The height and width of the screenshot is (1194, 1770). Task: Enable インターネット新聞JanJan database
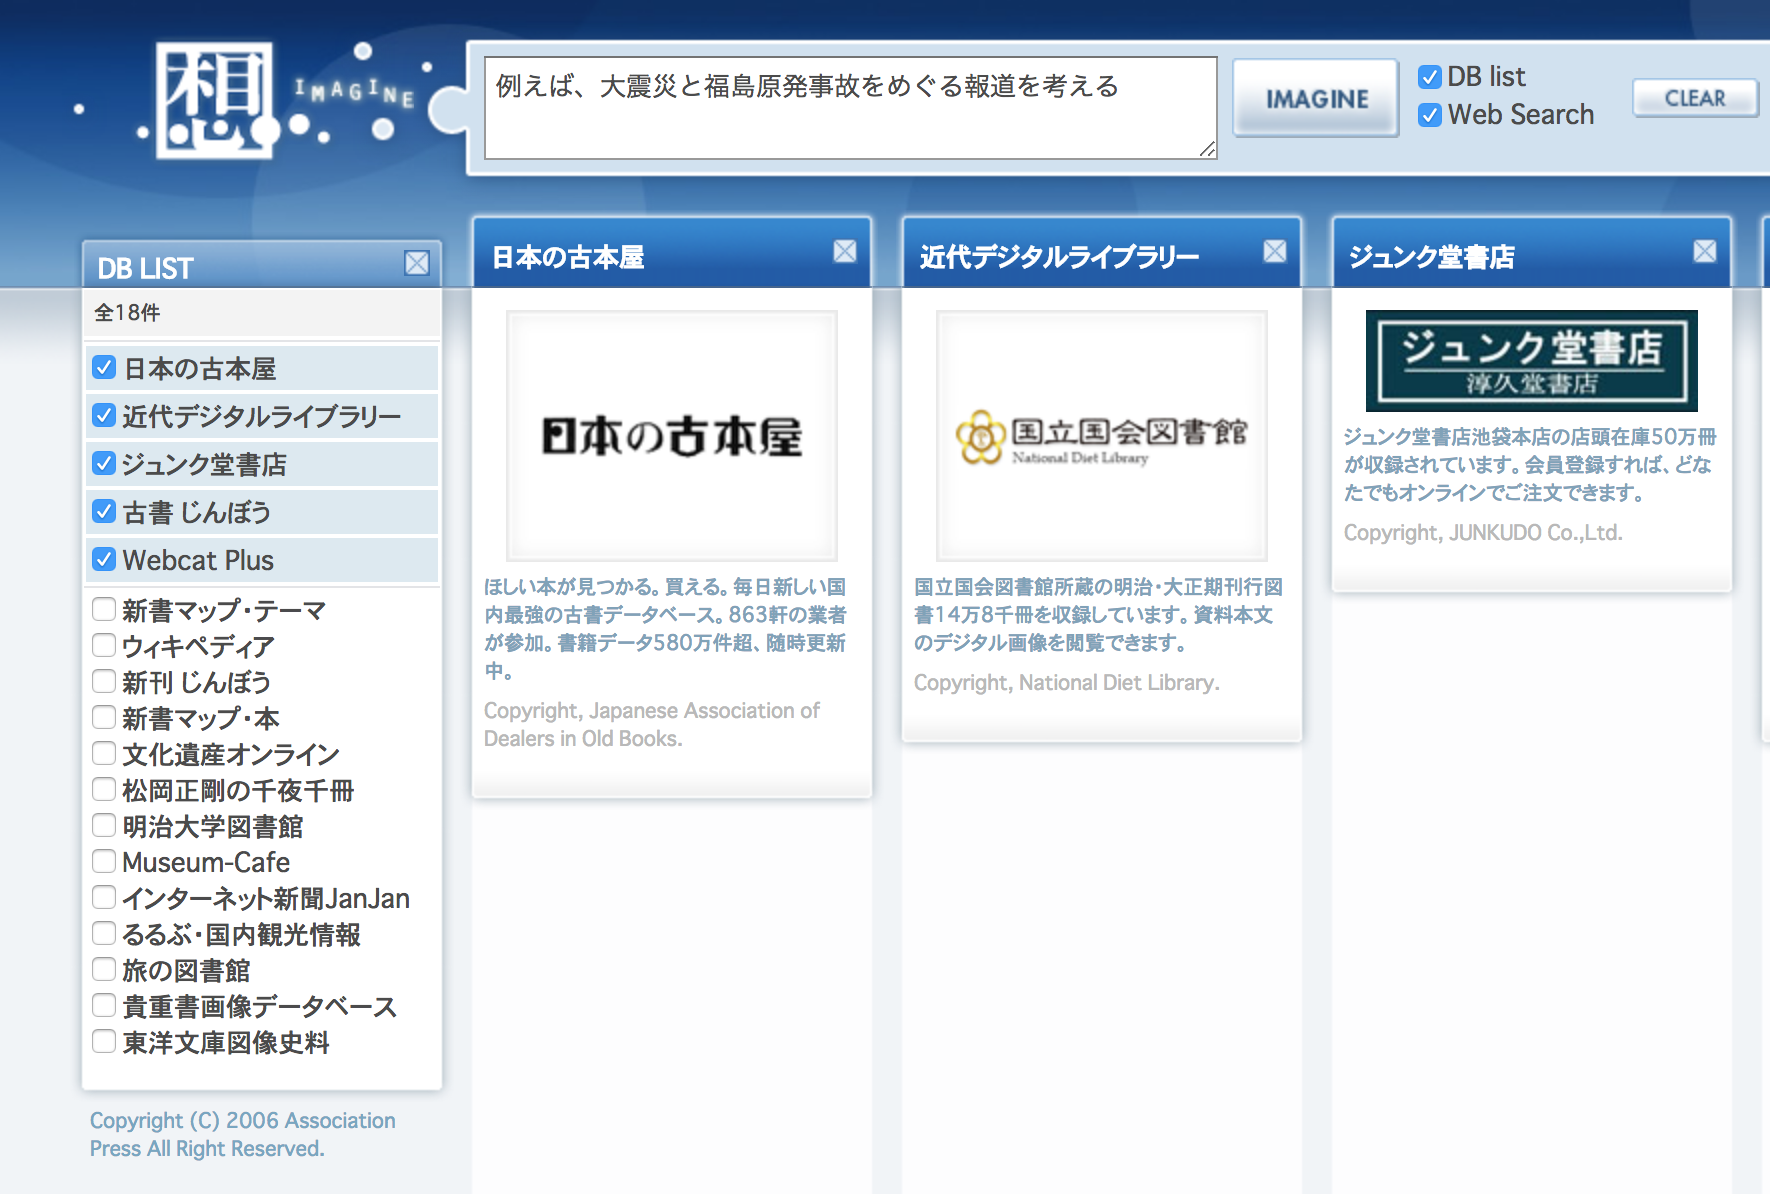[104, 897]
